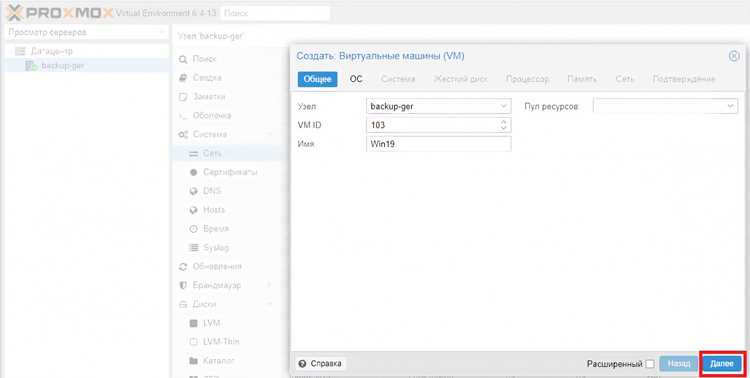Click the Каталог folder icon
750x378 pixels.
pos(193,361)
